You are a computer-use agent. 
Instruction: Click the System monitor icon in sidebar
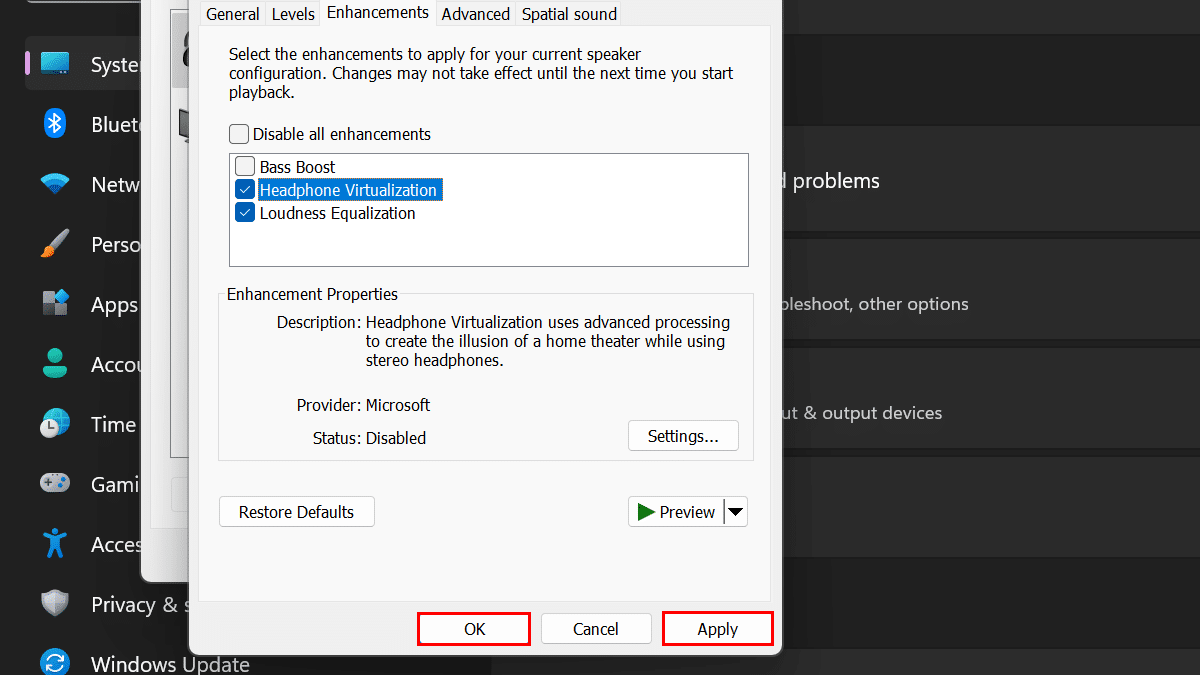click(55, 65)
